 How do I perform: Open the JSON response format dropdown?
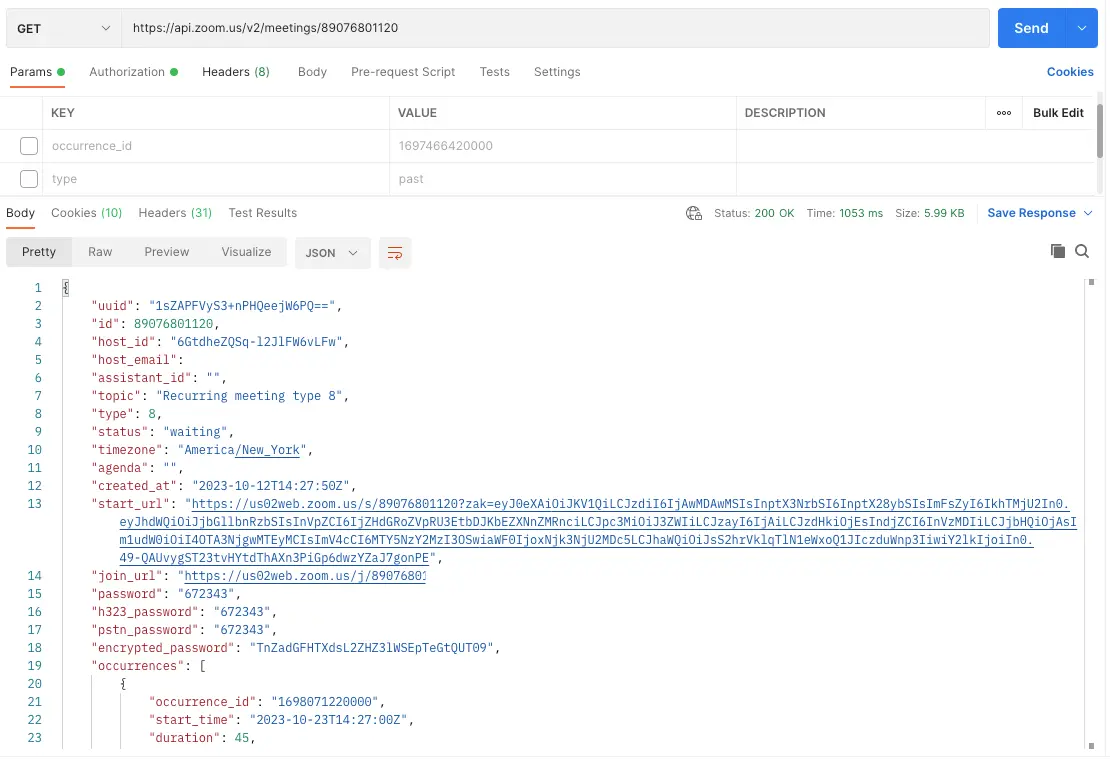(332, 252)
